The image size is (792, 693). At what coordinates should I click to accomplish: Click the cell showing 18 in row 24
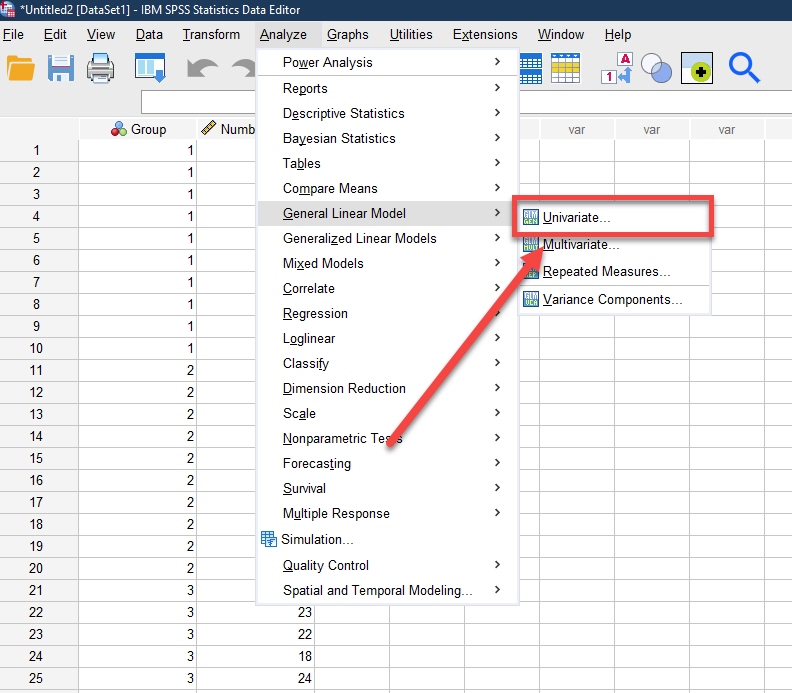tap(255, 656)
